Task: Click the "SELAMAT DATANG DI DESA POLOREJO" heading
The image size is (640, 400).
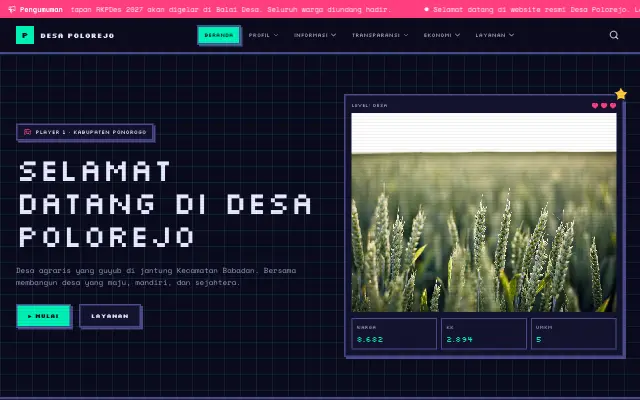Action: [165, 204]
